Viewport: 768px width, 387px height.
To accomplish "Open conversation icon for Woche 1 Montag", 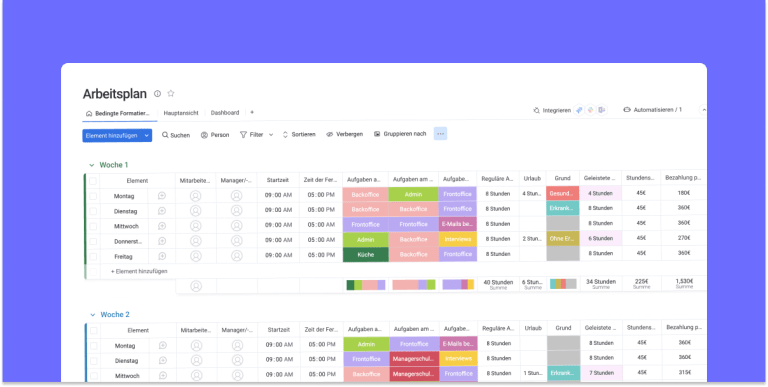I will [x=162, y=196].
